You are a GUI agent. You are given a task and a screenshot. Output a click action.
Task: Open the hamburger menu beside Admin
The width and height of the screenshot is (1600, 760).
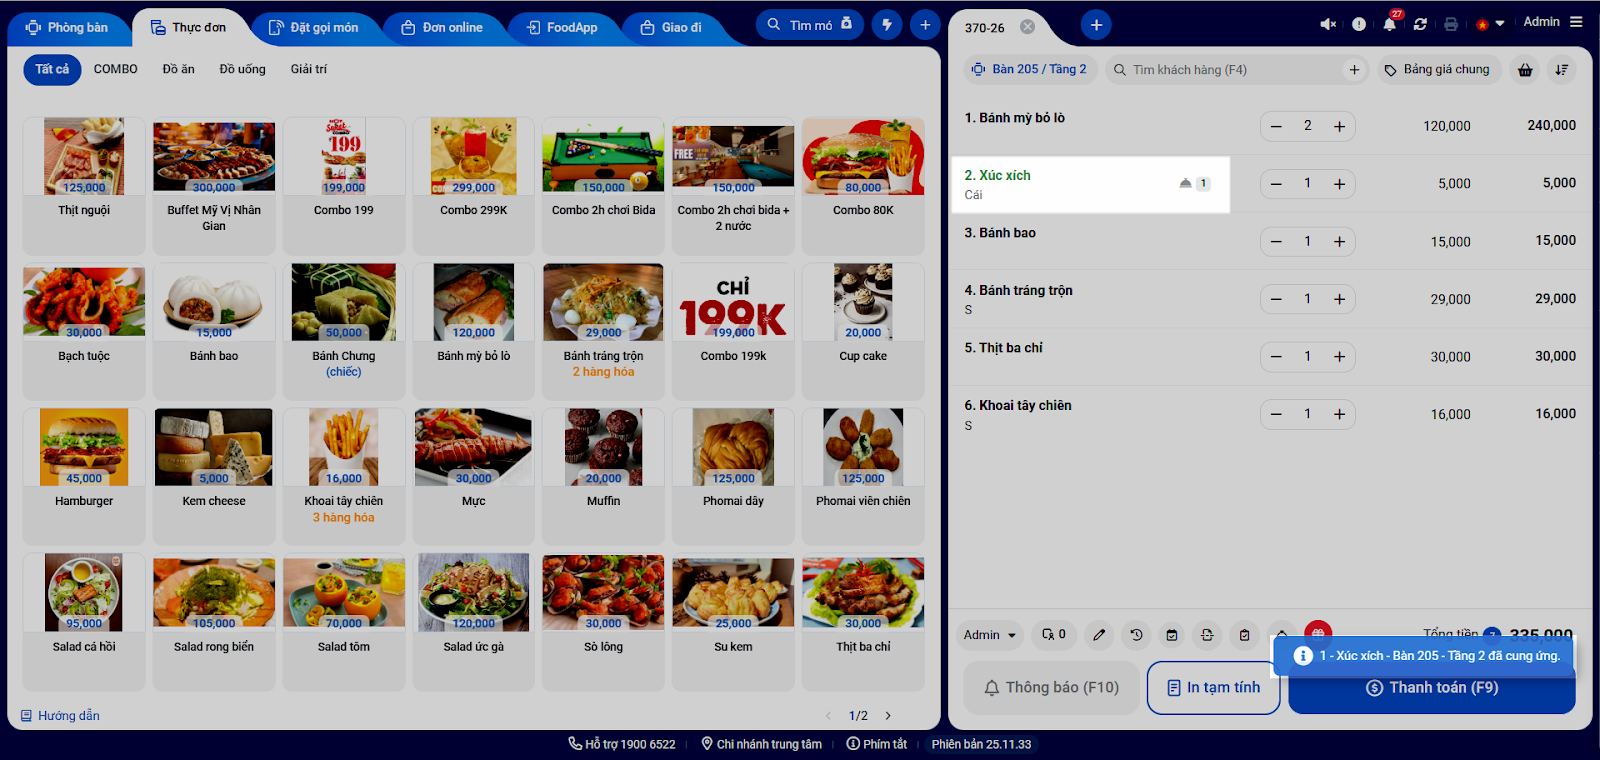1576,22
